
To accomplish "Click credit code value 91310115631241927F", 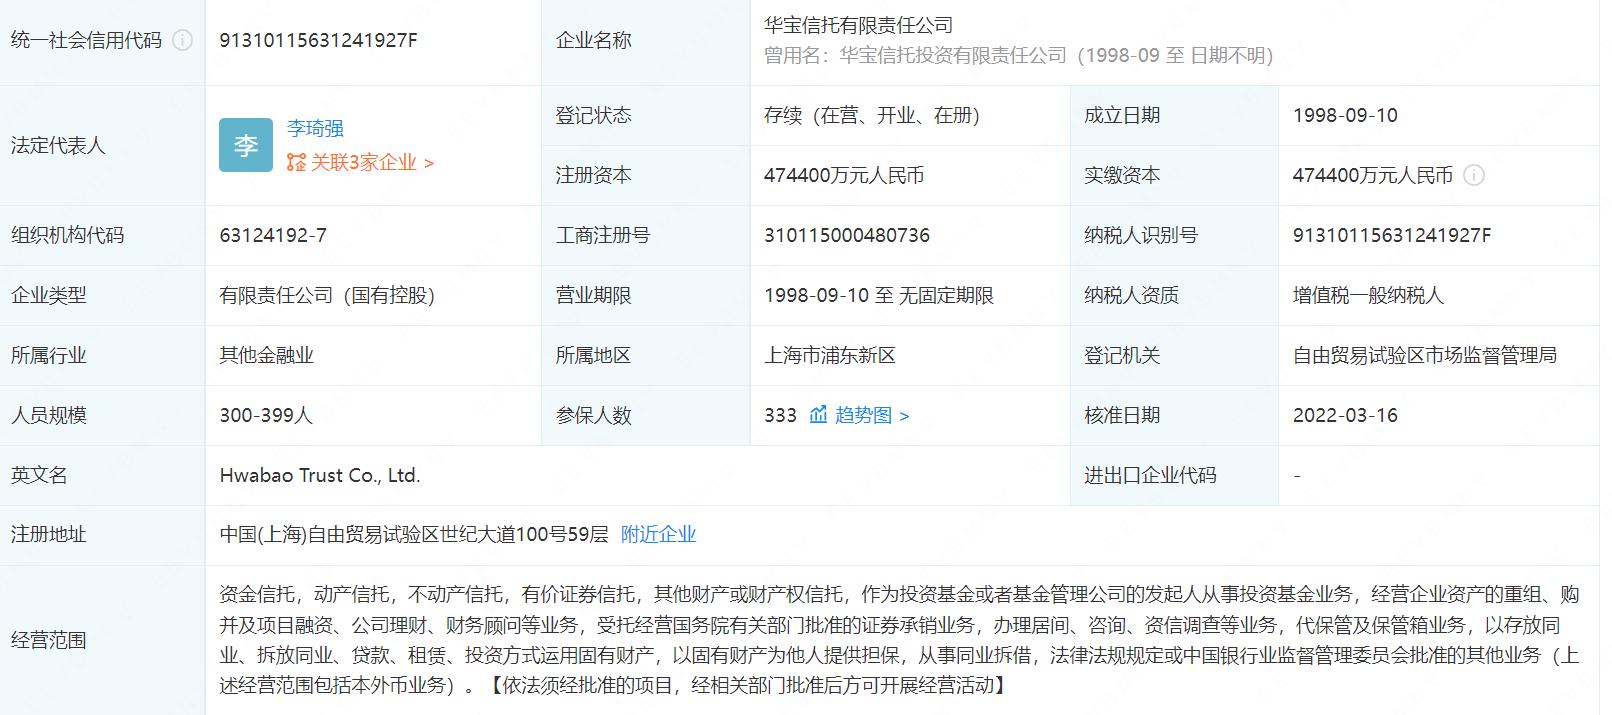I will [x=319, y=41].
